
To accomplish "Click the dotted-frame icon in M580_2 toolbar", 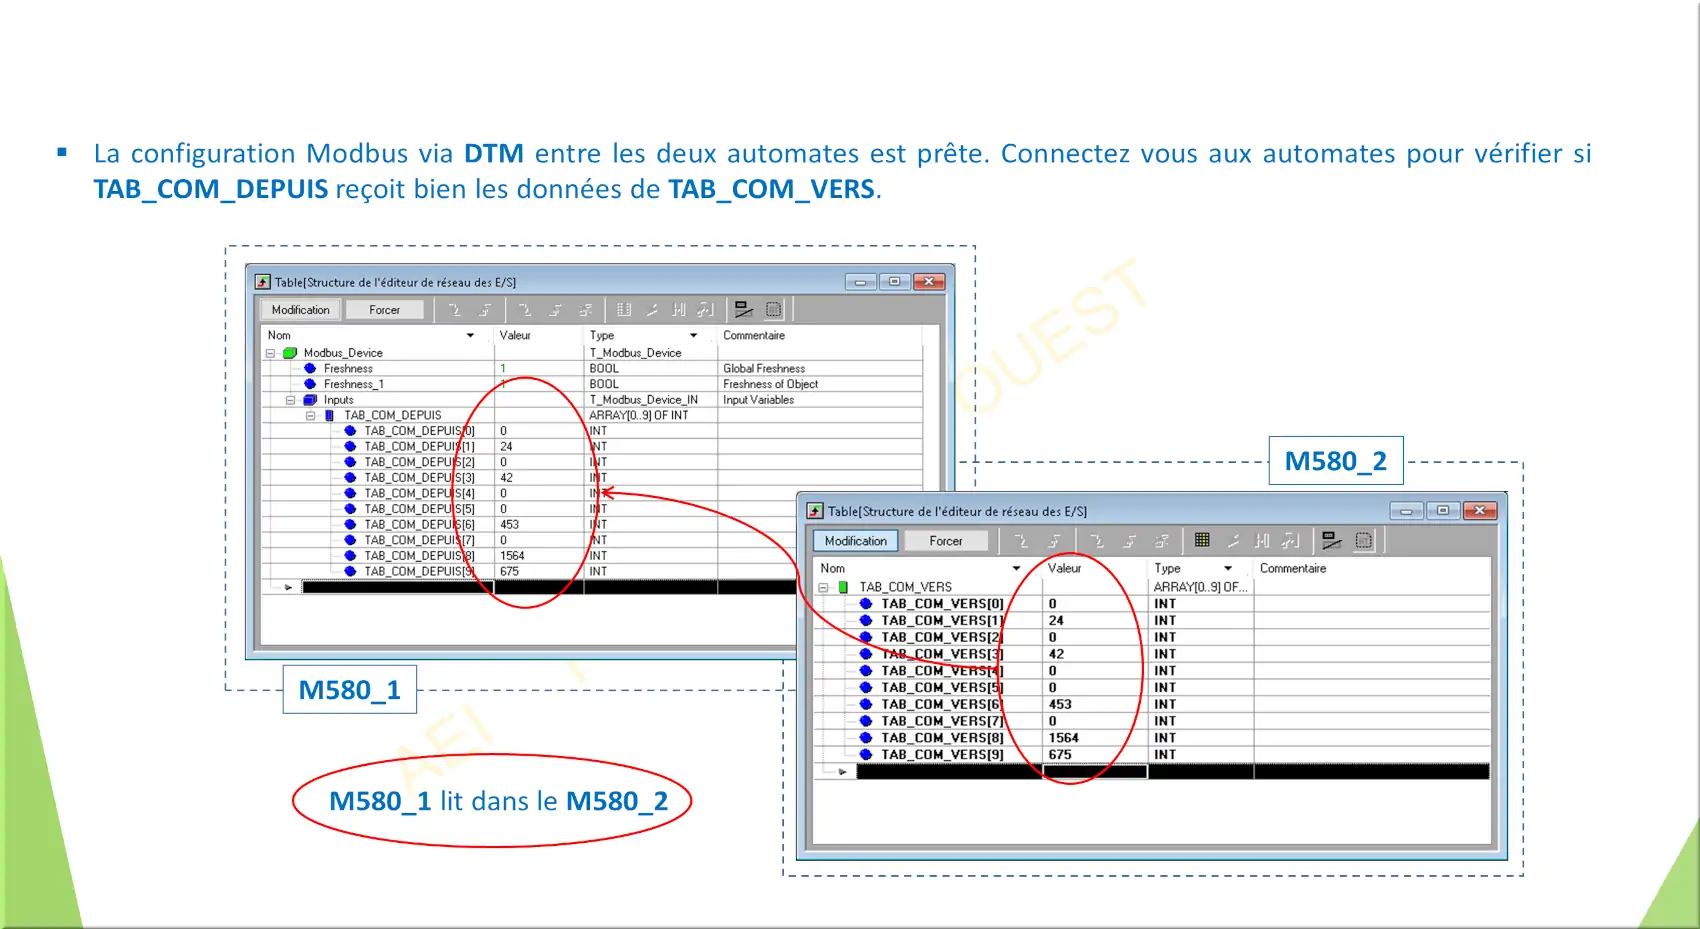I will [1363, 540].
